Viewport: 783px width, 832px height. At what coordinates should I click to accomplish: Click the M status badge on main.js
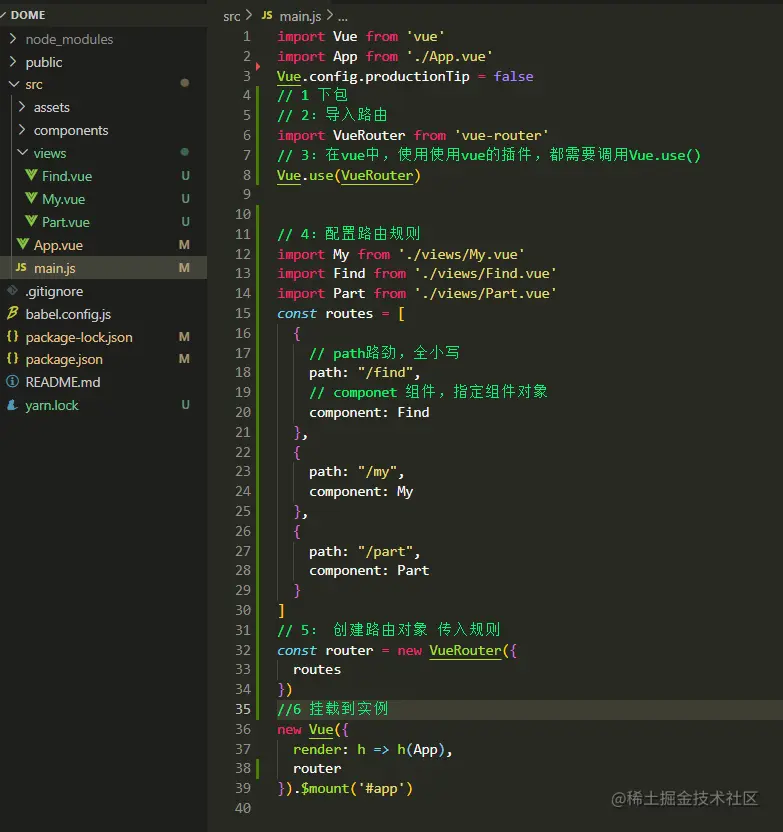184,267
